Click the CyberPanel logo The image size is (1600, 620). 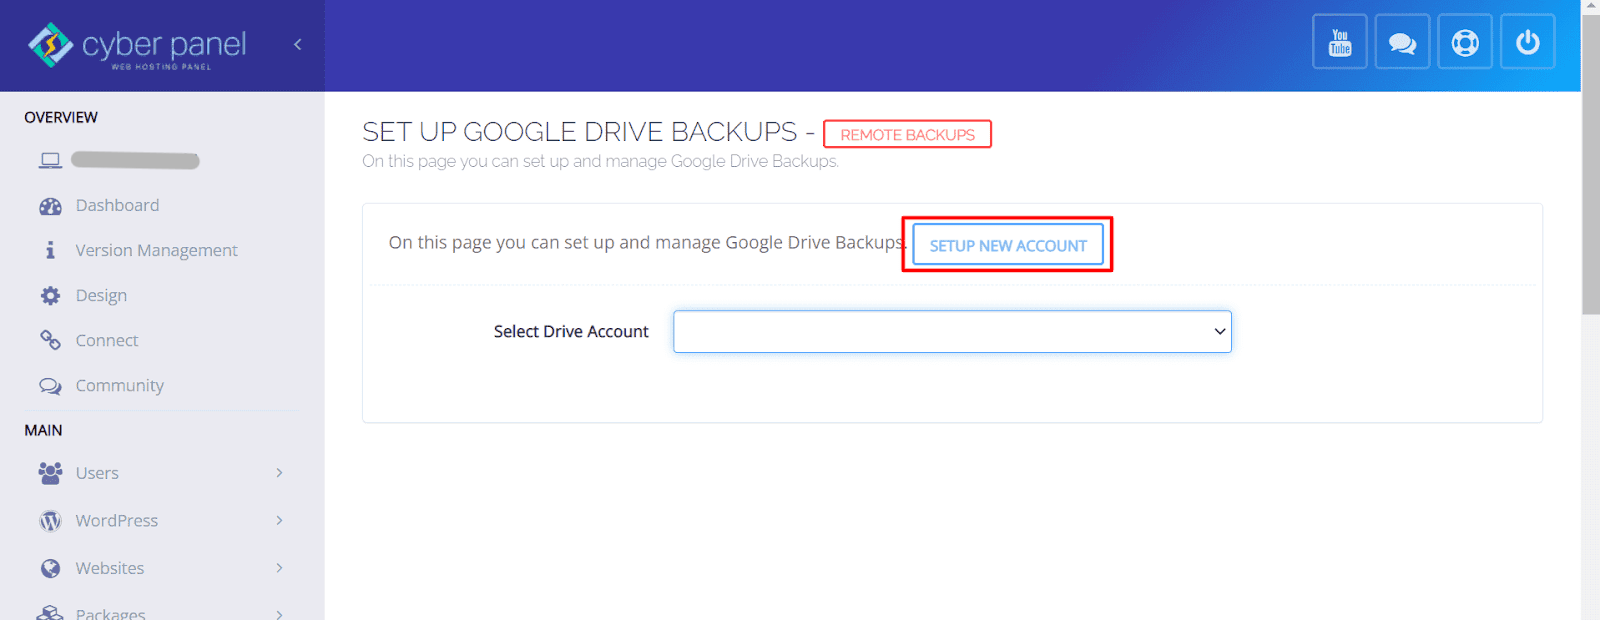click(137, 46)
